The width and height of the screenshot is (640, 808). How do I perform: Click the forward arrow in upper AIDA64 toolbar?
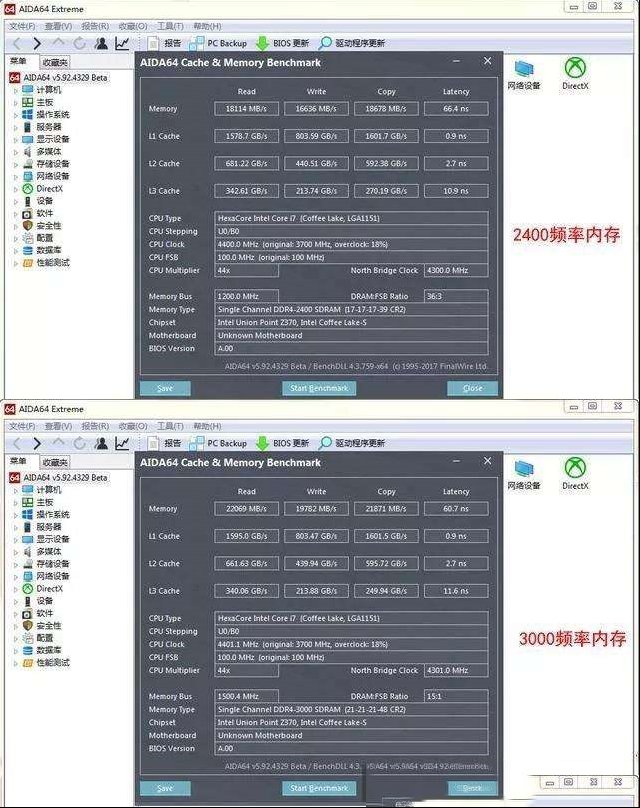[36, 43]
